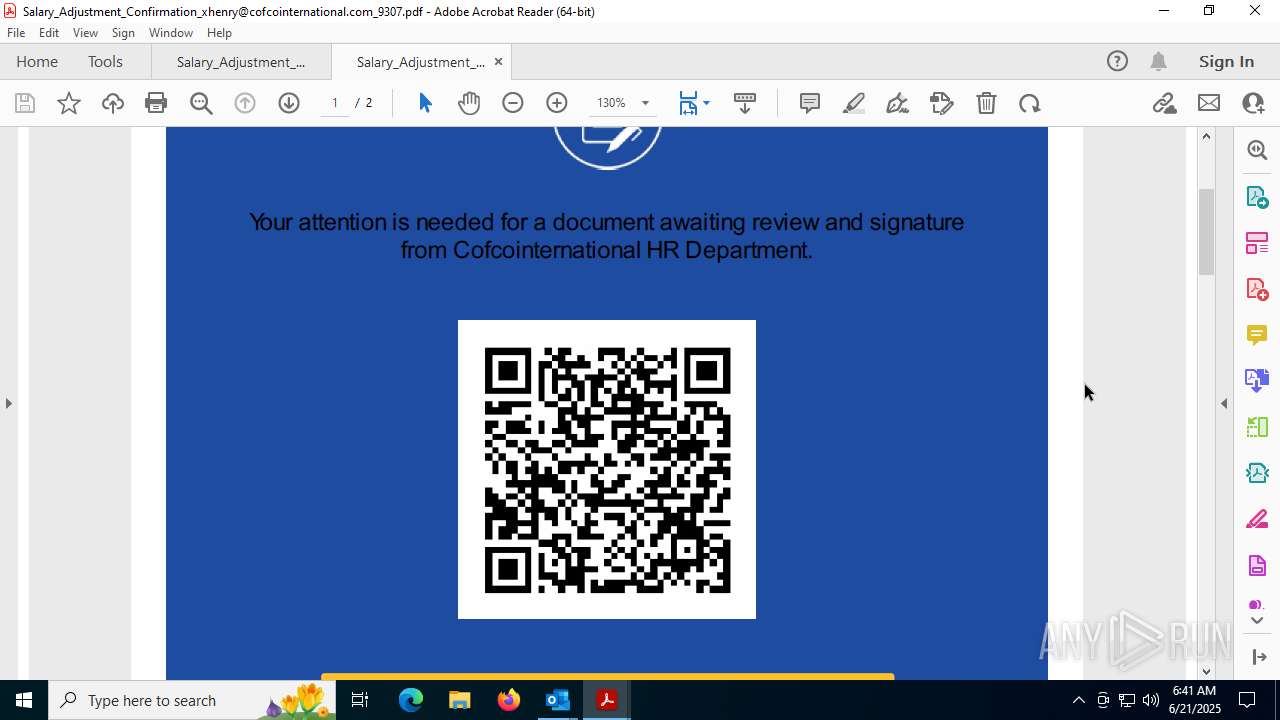Zoom in with plus button
The height and width of the screenshot is (720, 1280).
[557, 103]
